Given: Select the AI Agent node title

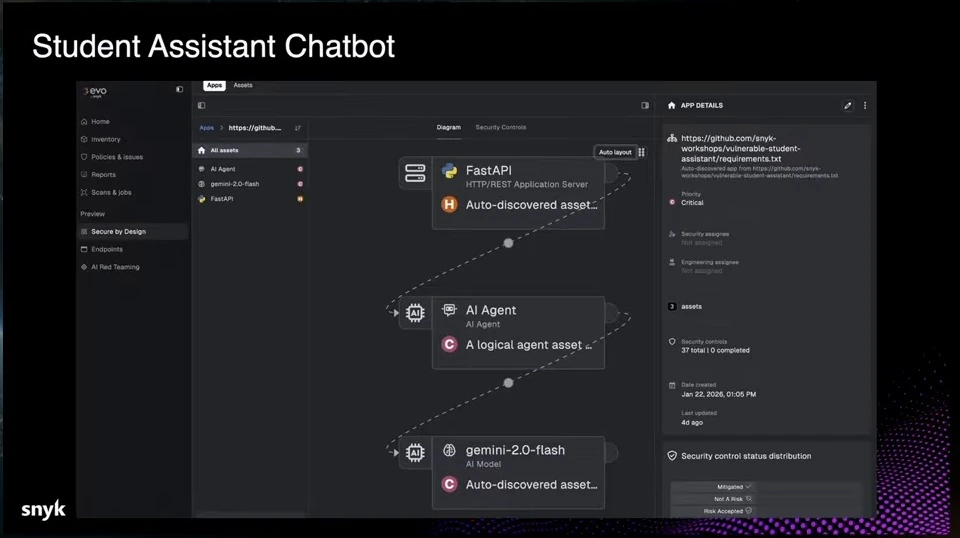Looking at the screenshot, I should coord(490,310).
